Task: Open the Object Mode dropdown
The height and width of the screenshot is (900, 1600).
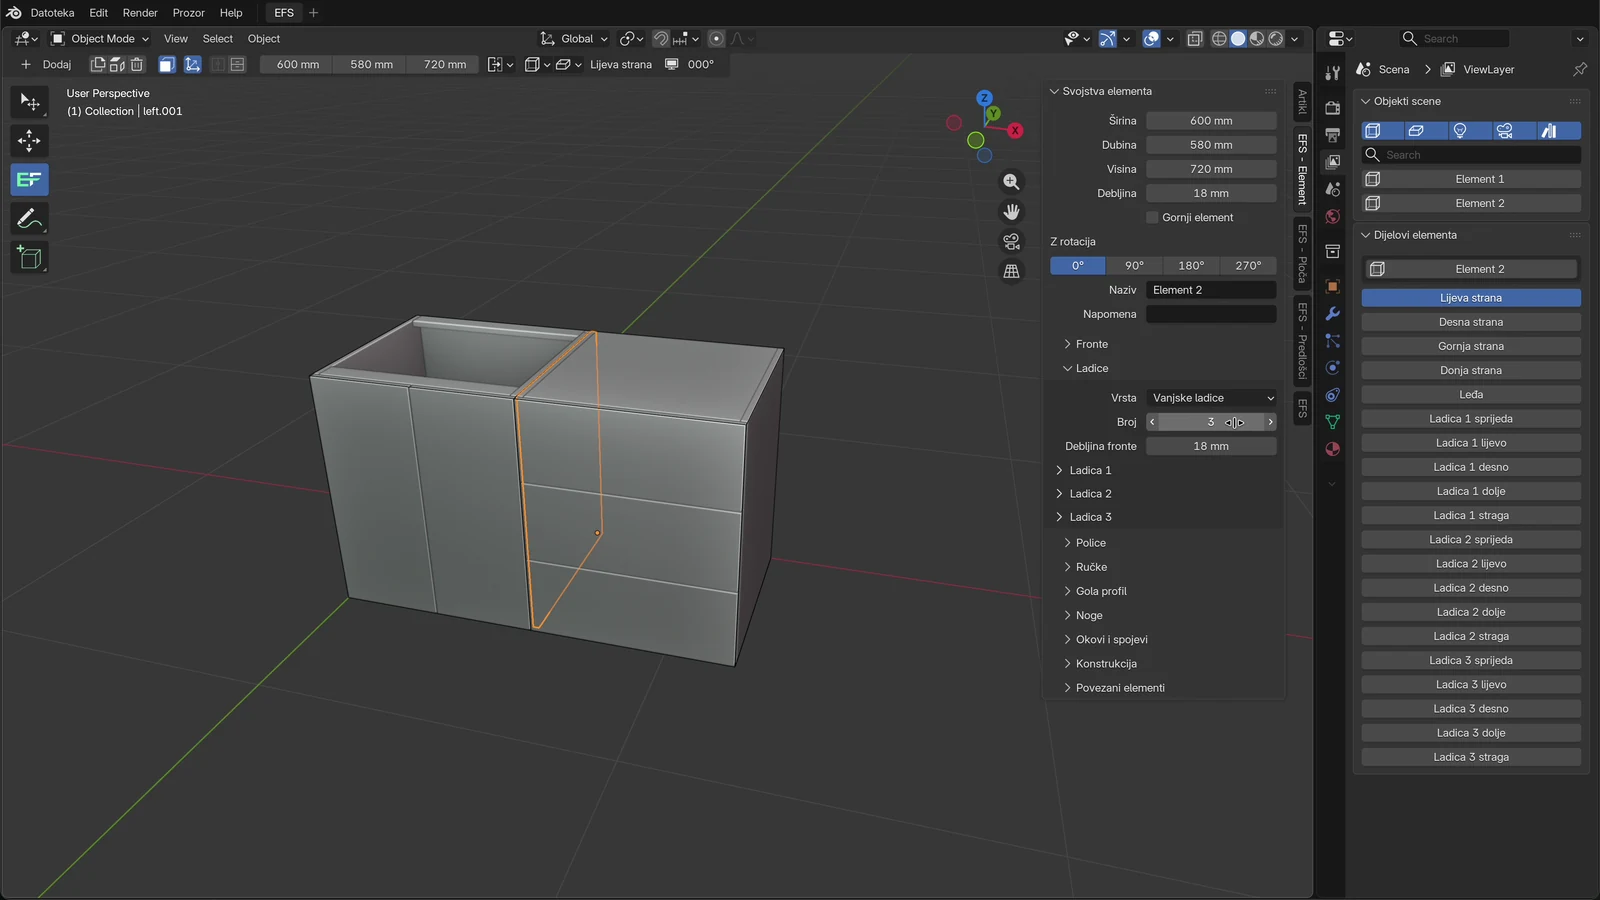Action: [100, 39]
